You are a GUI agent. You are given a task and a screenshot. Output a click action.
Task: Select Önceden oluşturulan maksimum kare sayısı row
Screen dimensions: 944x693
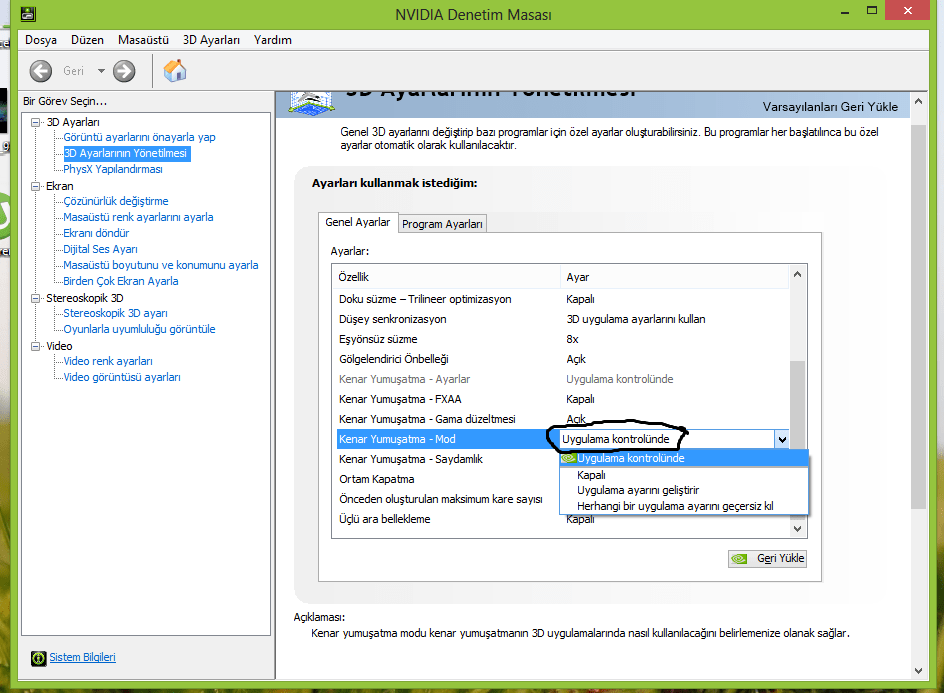(x=448, y=499)
